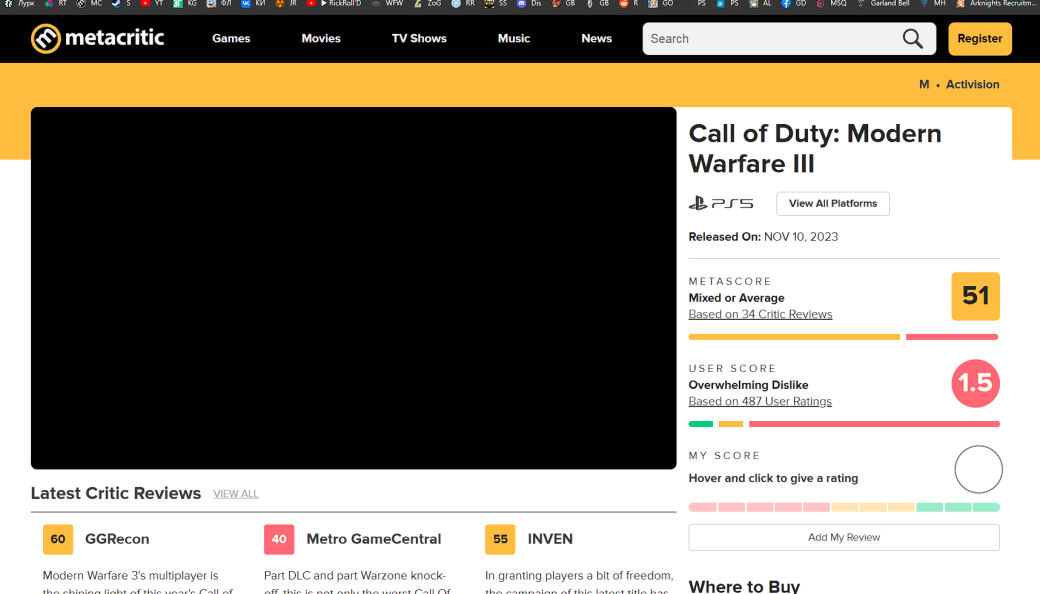This screenshot has width=1040, height=594.
Task: Click VIEW ALL critic reviews link
Action: (236, 494)
